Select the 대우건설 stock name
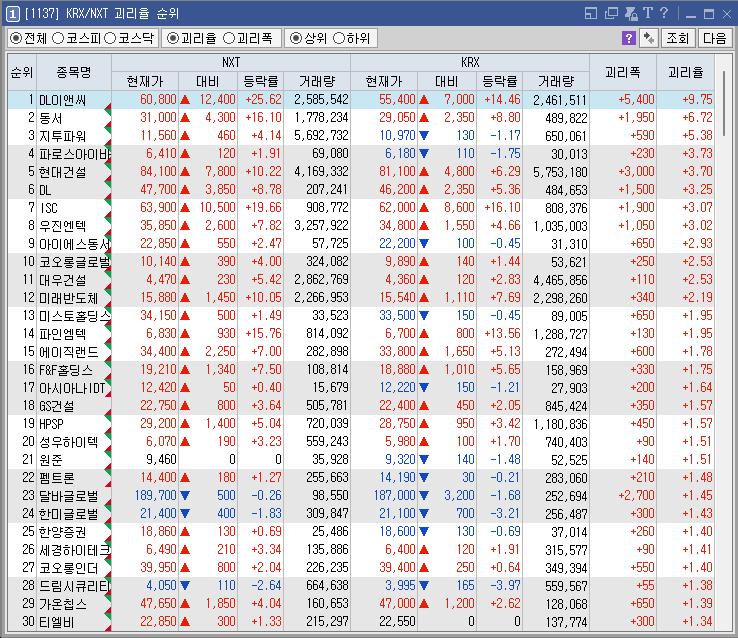The height and width of the screenshot is (638, 738). [63, 280]
